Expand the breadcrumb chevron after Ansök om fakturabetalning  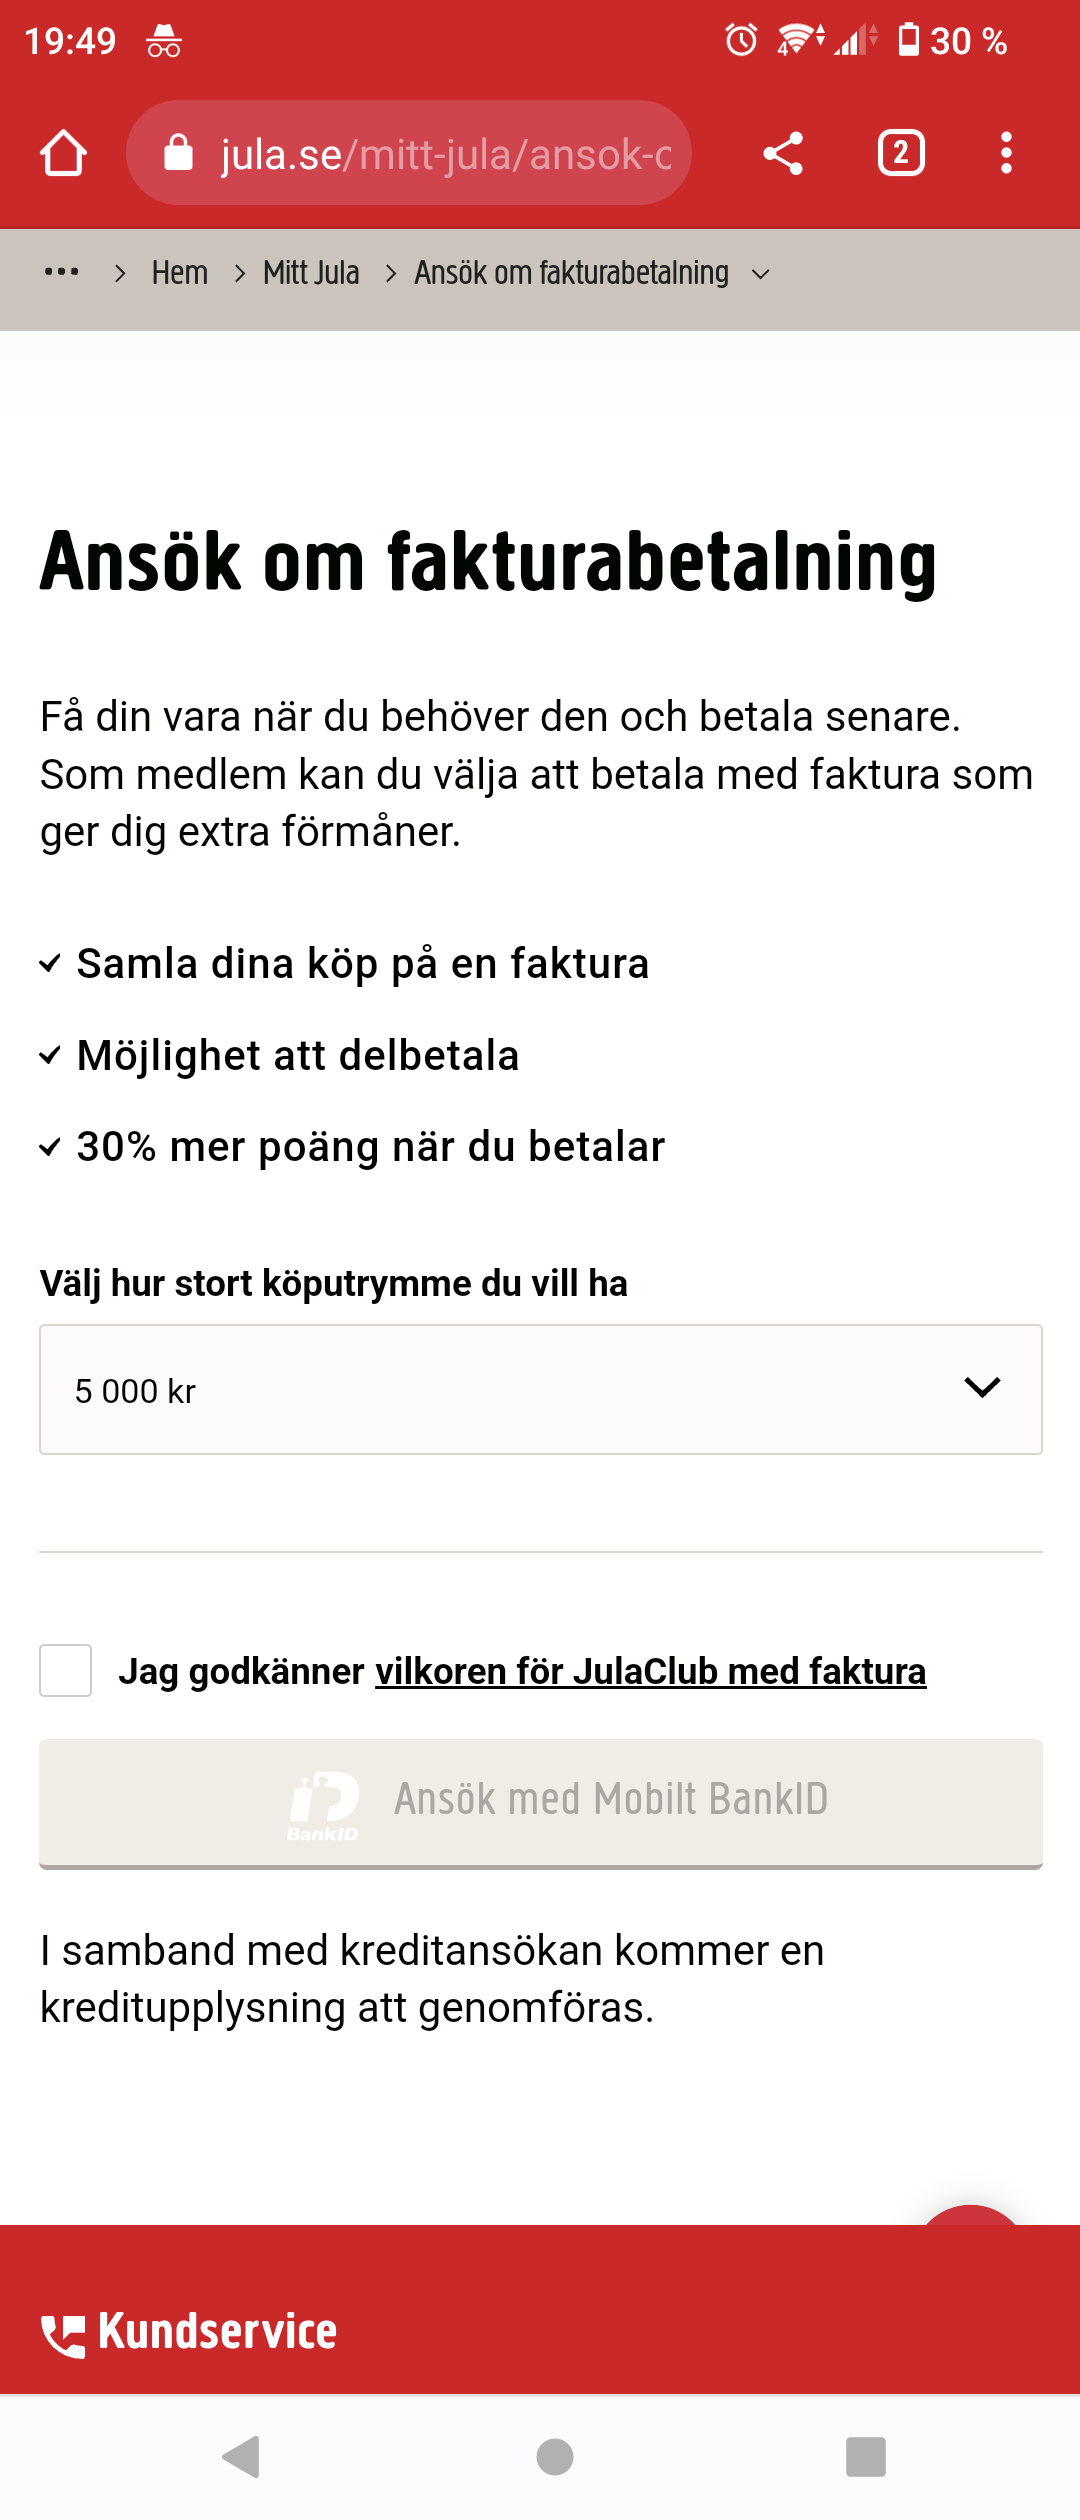[x=761, y=274]
